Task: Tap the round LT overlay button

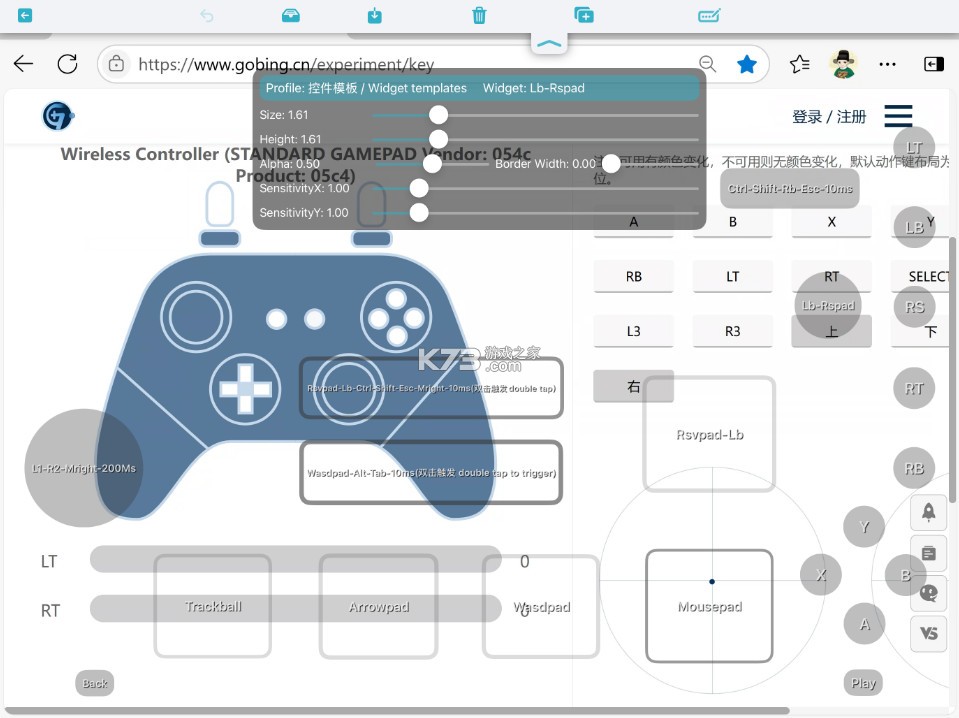Action: (914, 147)
